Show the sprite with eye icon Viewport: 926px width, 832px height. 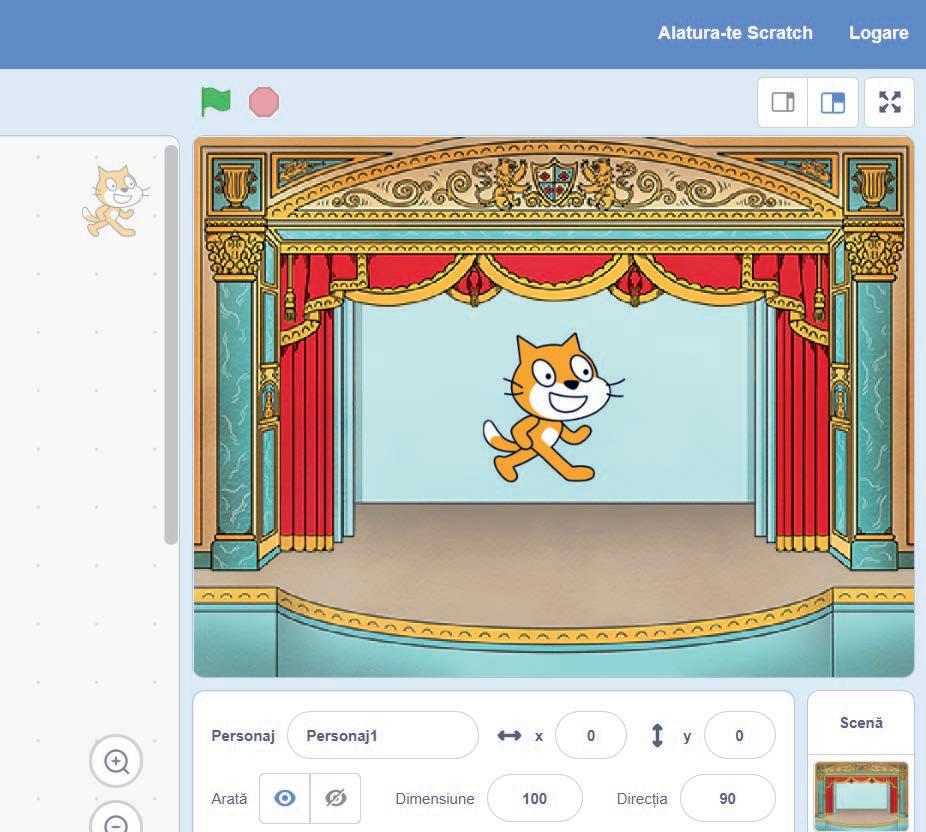coord(285,798)
